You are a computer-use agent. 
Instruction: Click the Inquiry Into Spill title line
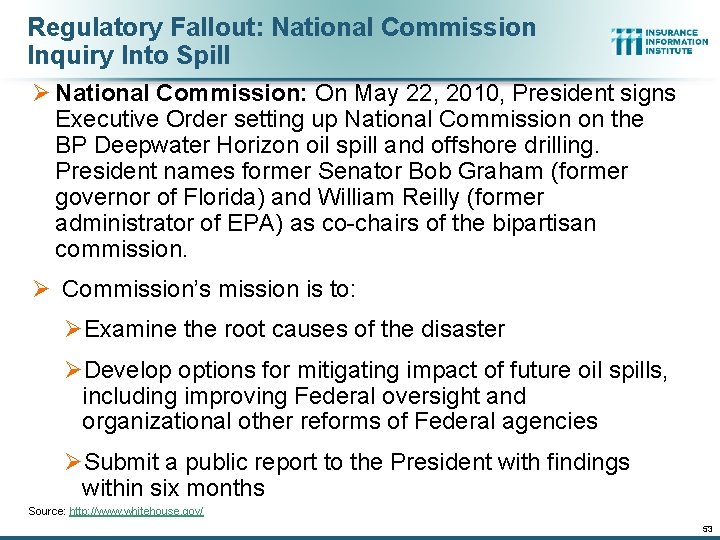[x=129, y=55]
